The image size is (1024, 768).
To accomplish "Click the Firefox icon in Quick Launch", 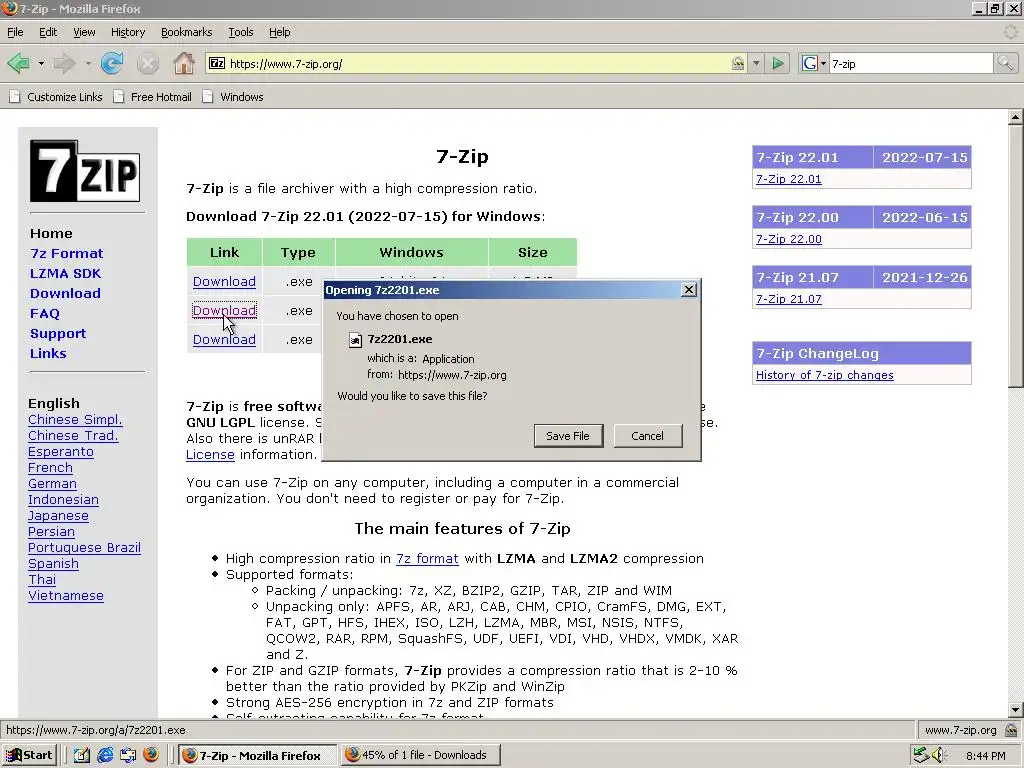I will (151, 754).
